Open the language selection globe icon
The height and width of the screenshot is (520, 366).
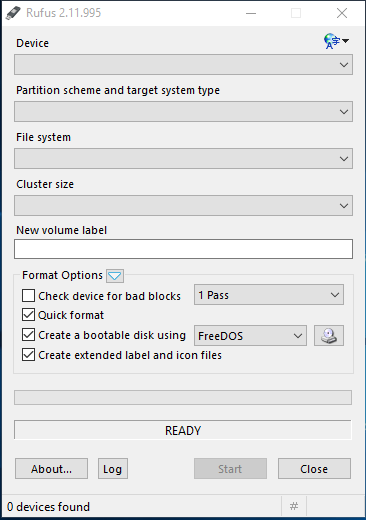336,41
